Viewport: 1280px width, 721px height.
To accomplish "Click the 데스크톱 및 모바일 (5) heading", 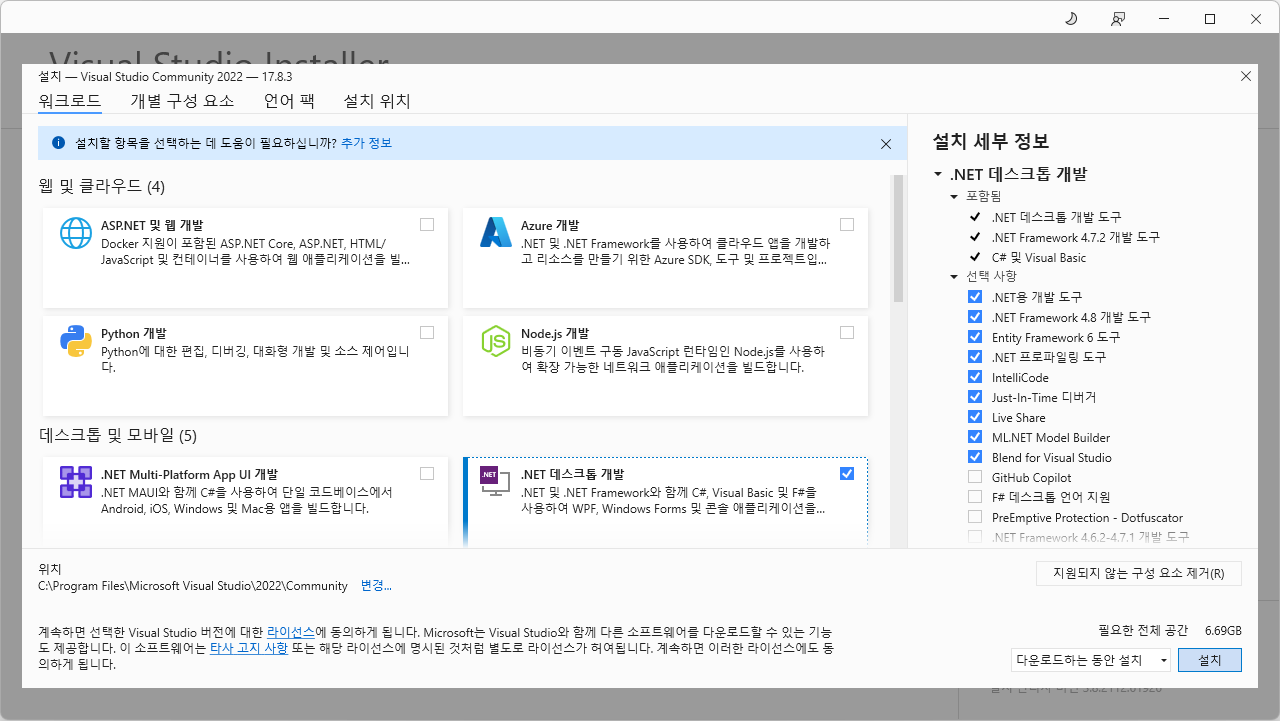I will [118, 436].
